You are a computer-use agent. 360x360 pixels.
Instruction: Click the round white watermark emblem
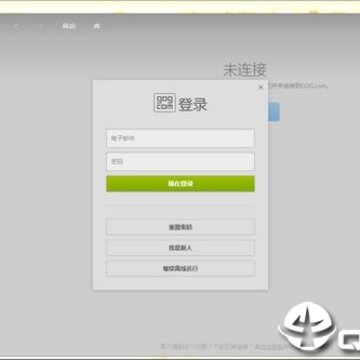306,326
